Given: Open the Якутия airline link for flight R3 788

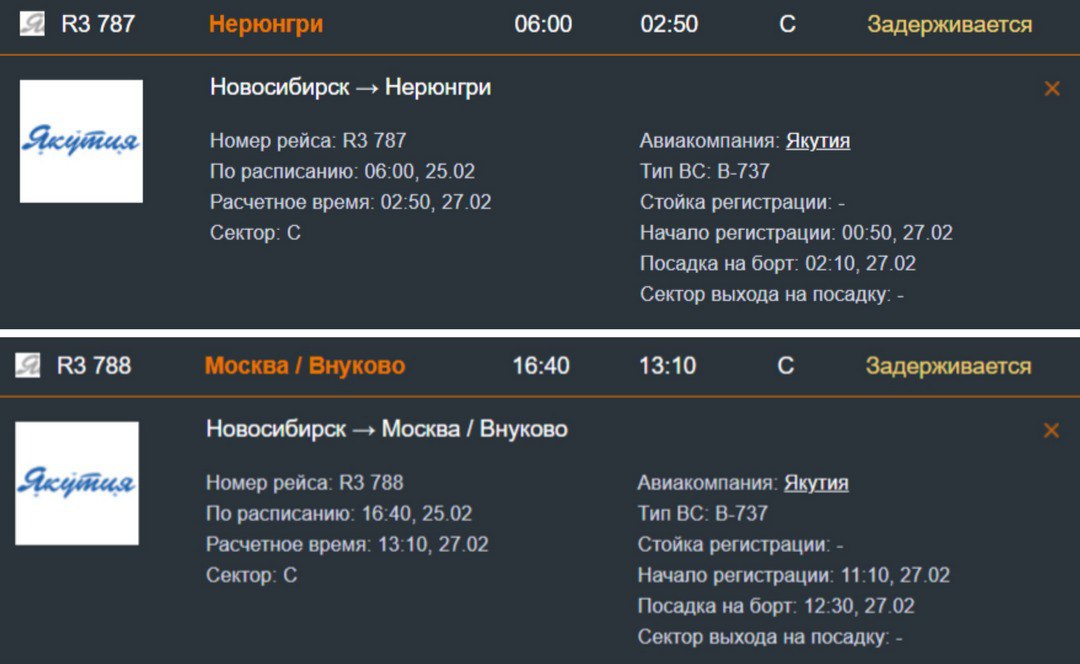Looking at the screenshot, I should [816, 483].
